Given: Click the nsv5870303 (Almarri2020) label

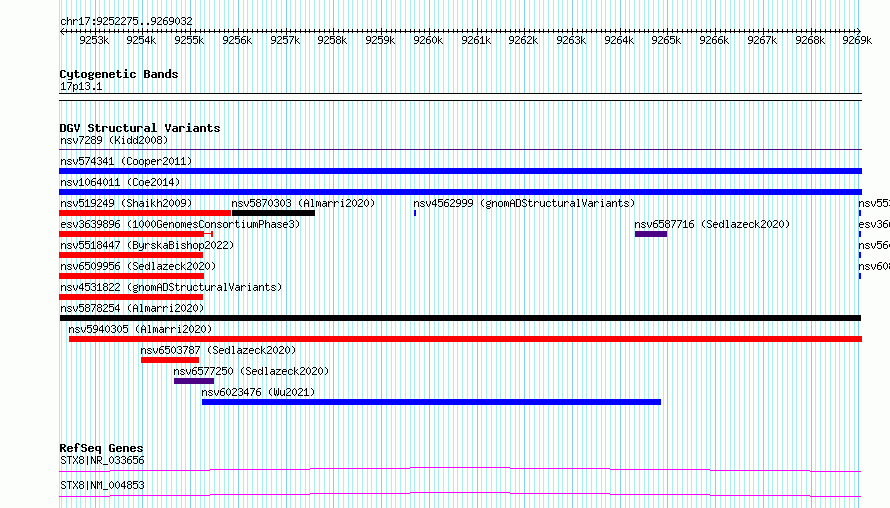Looking at the screenshot, I should (303, 203).
